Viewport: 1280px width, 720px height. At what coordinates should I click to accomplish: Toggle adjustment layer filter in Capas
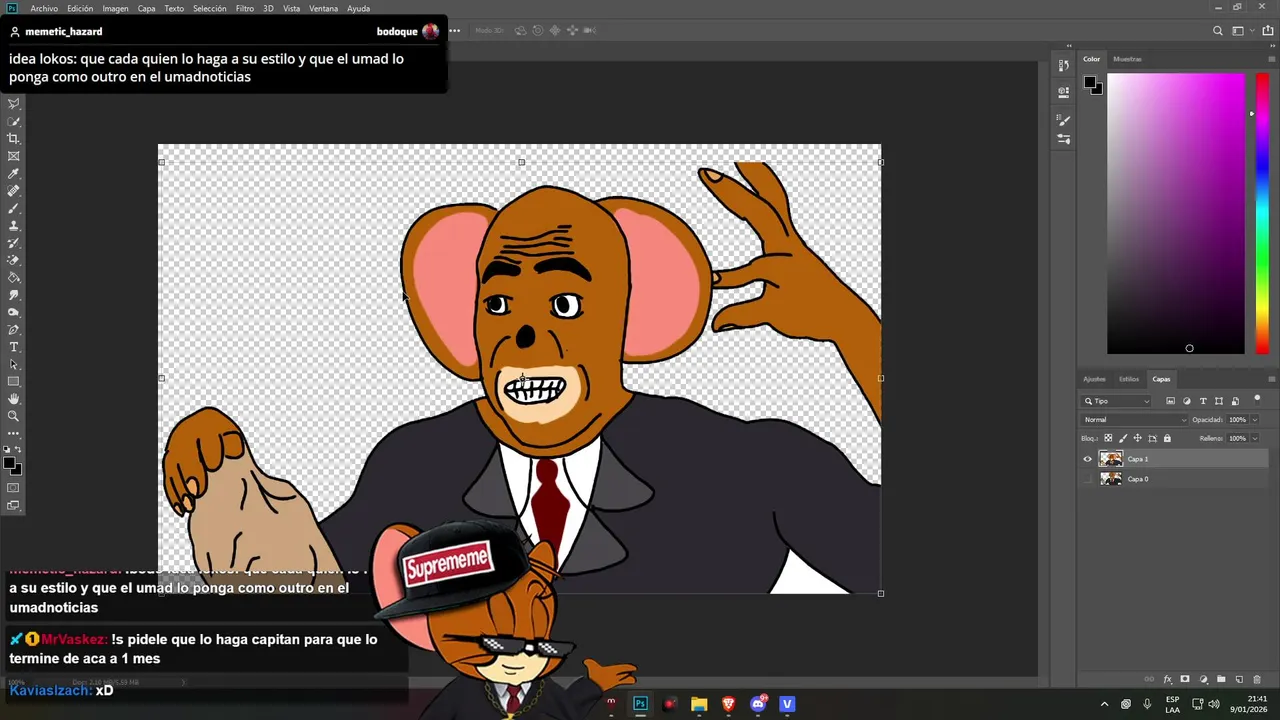tap(1188, 401)
